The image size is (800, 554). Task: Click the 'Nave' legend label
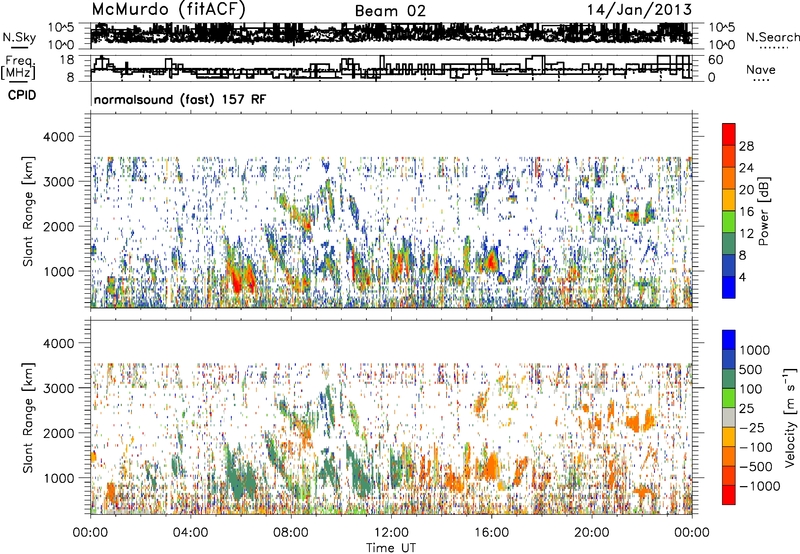point(761,69)
